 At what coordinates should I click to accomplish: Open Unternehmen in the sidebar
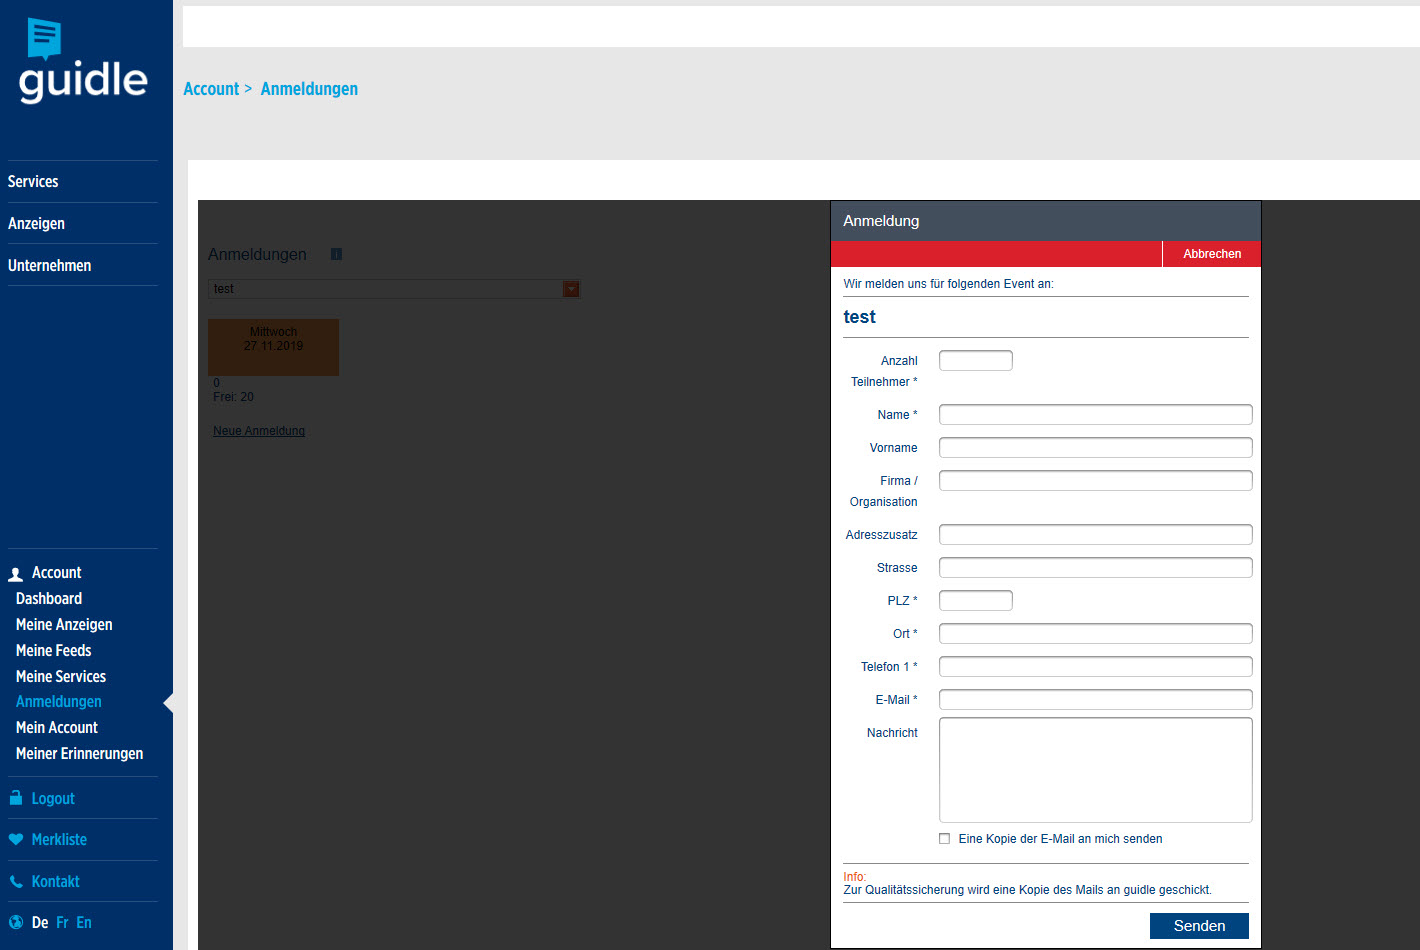coord(49,266)
